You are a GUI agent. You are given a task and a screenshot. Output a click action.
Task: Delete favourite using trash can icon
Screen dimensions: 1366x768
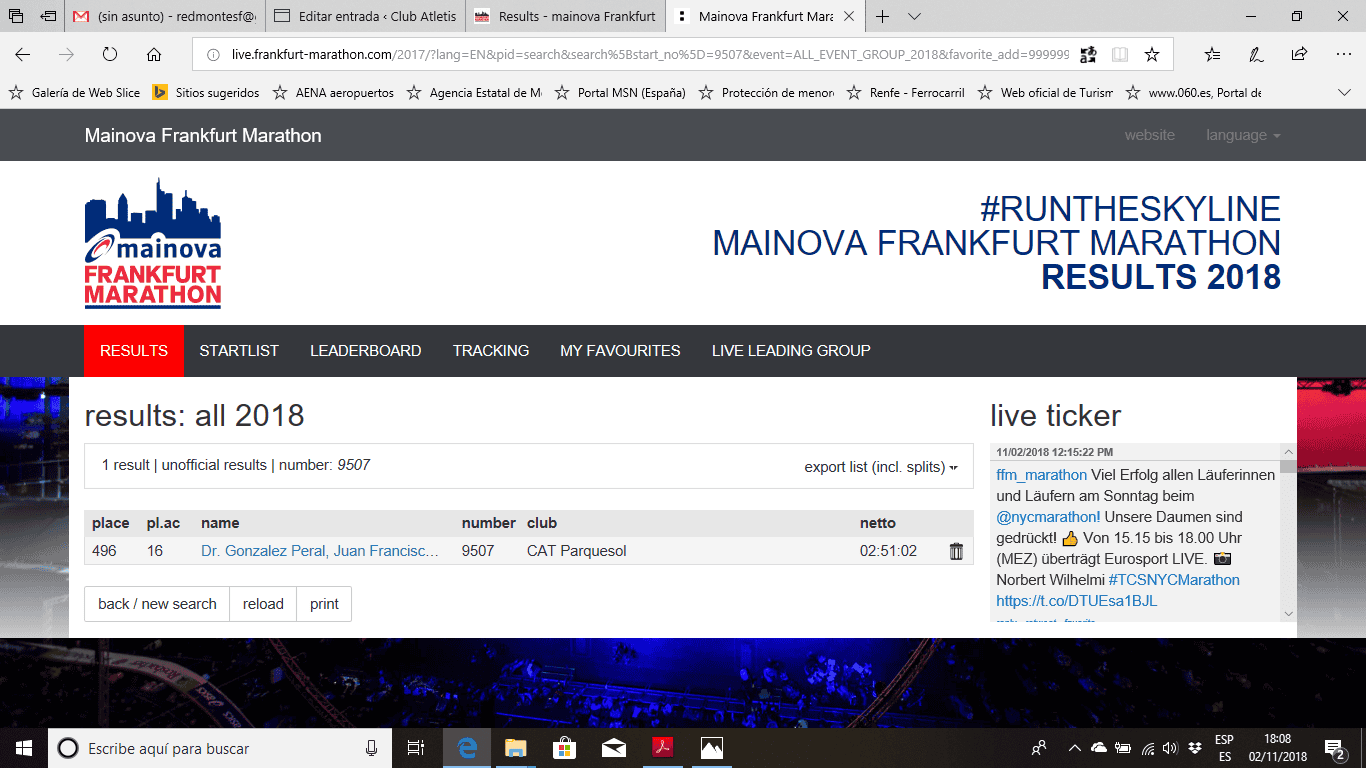pyautogui.click(x=956, y=551)
